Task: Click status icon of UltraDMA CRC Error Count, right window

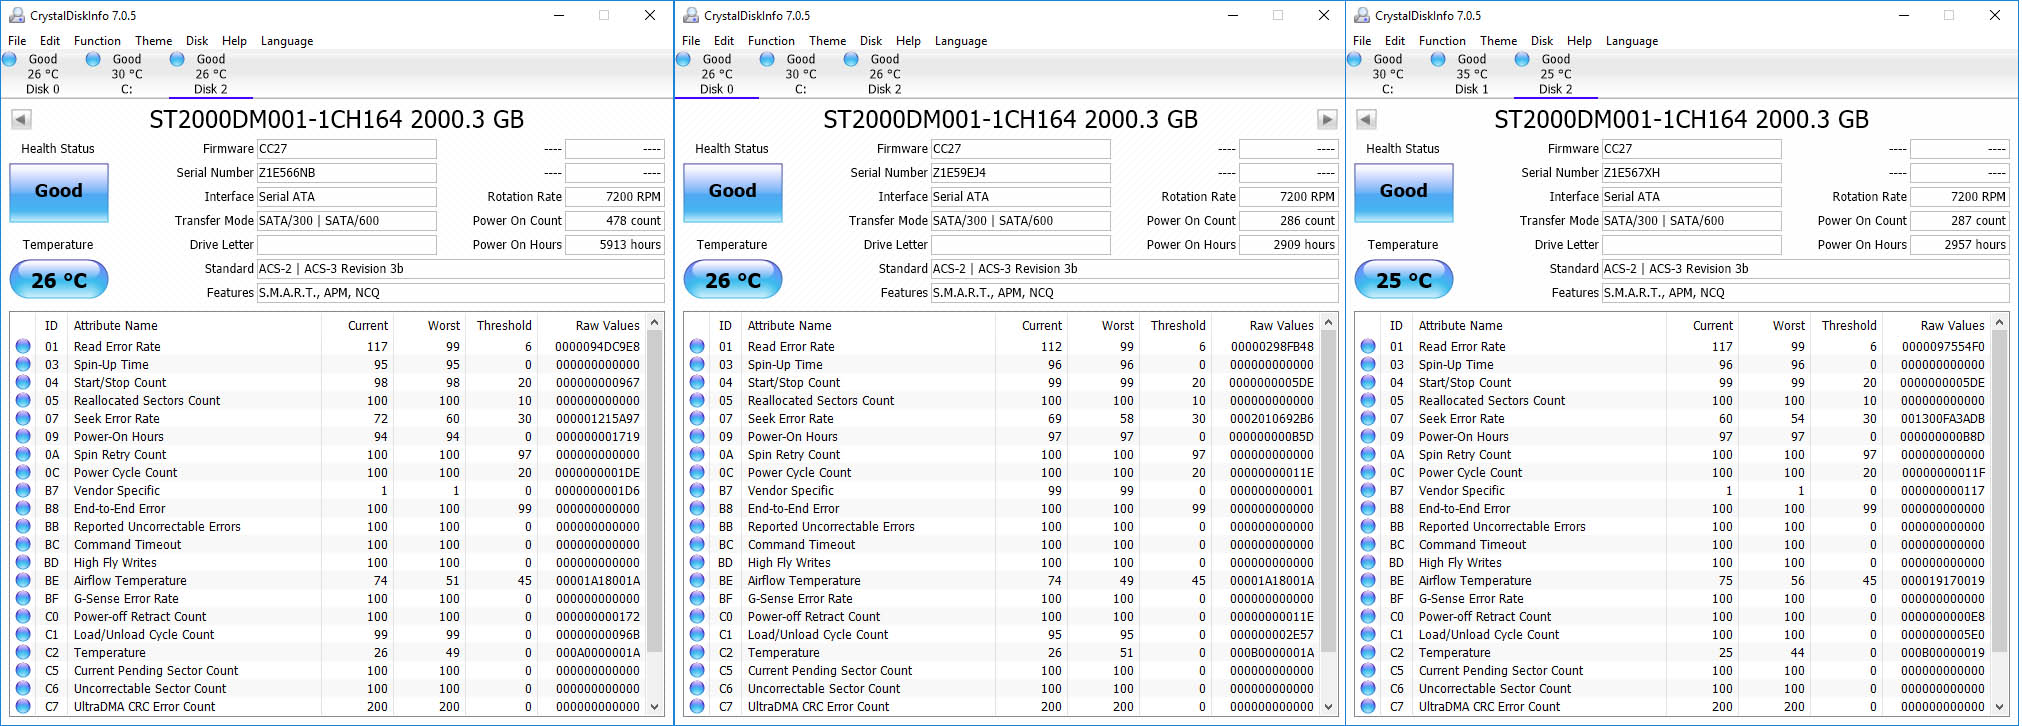Action: click(x=1368, y=706)
